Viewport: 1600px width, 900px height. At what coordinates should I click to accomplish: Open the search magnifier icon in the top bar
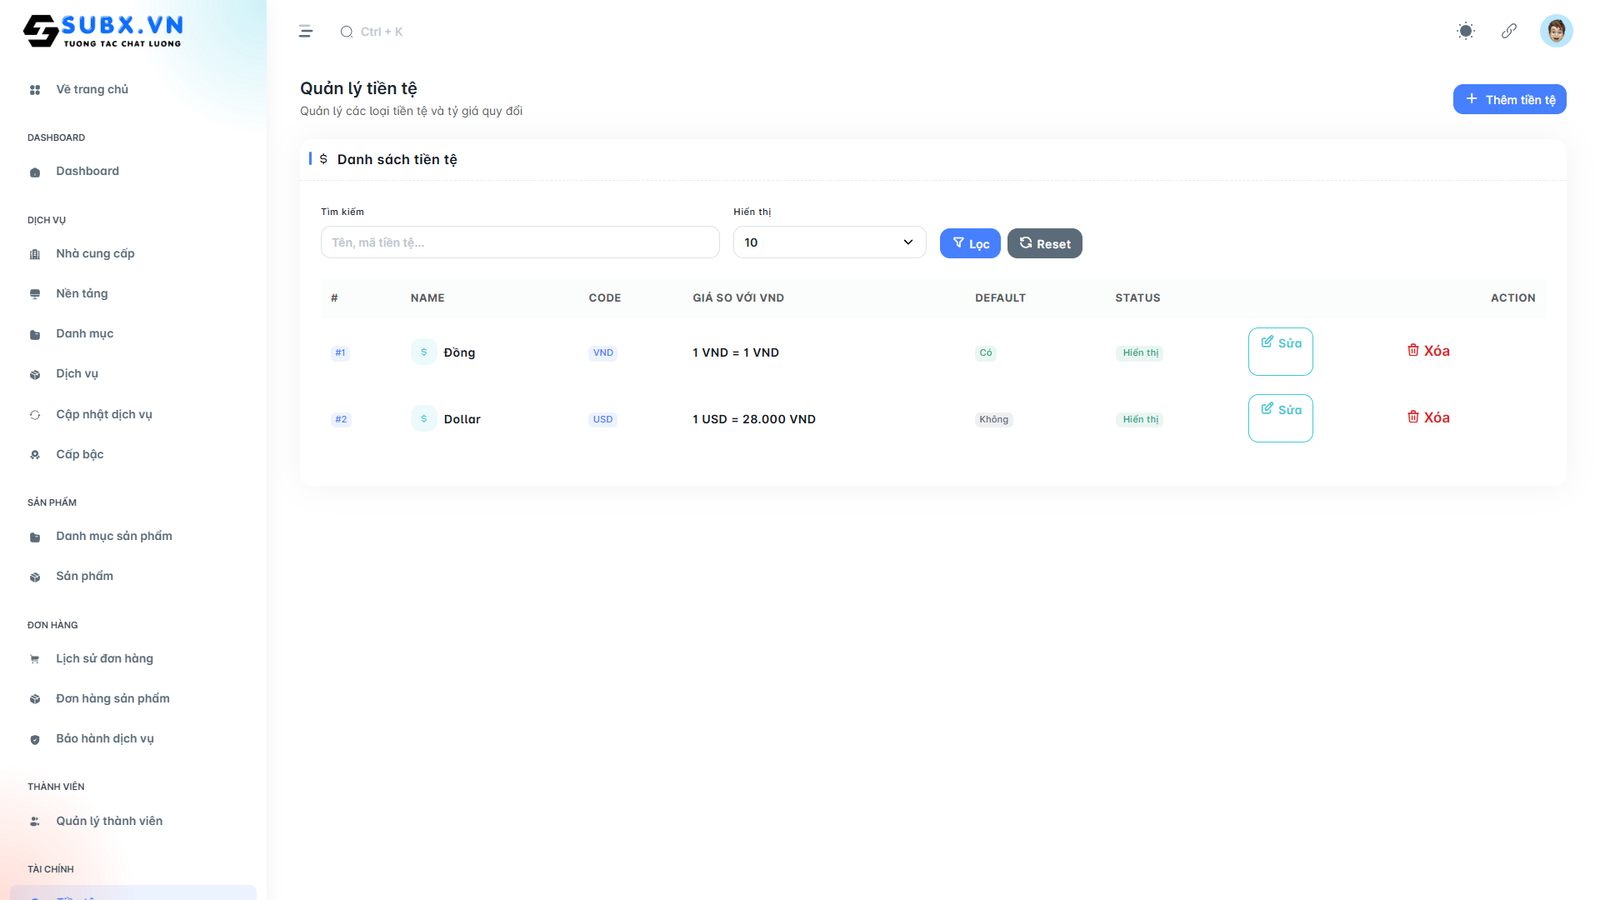click(345, 31)
